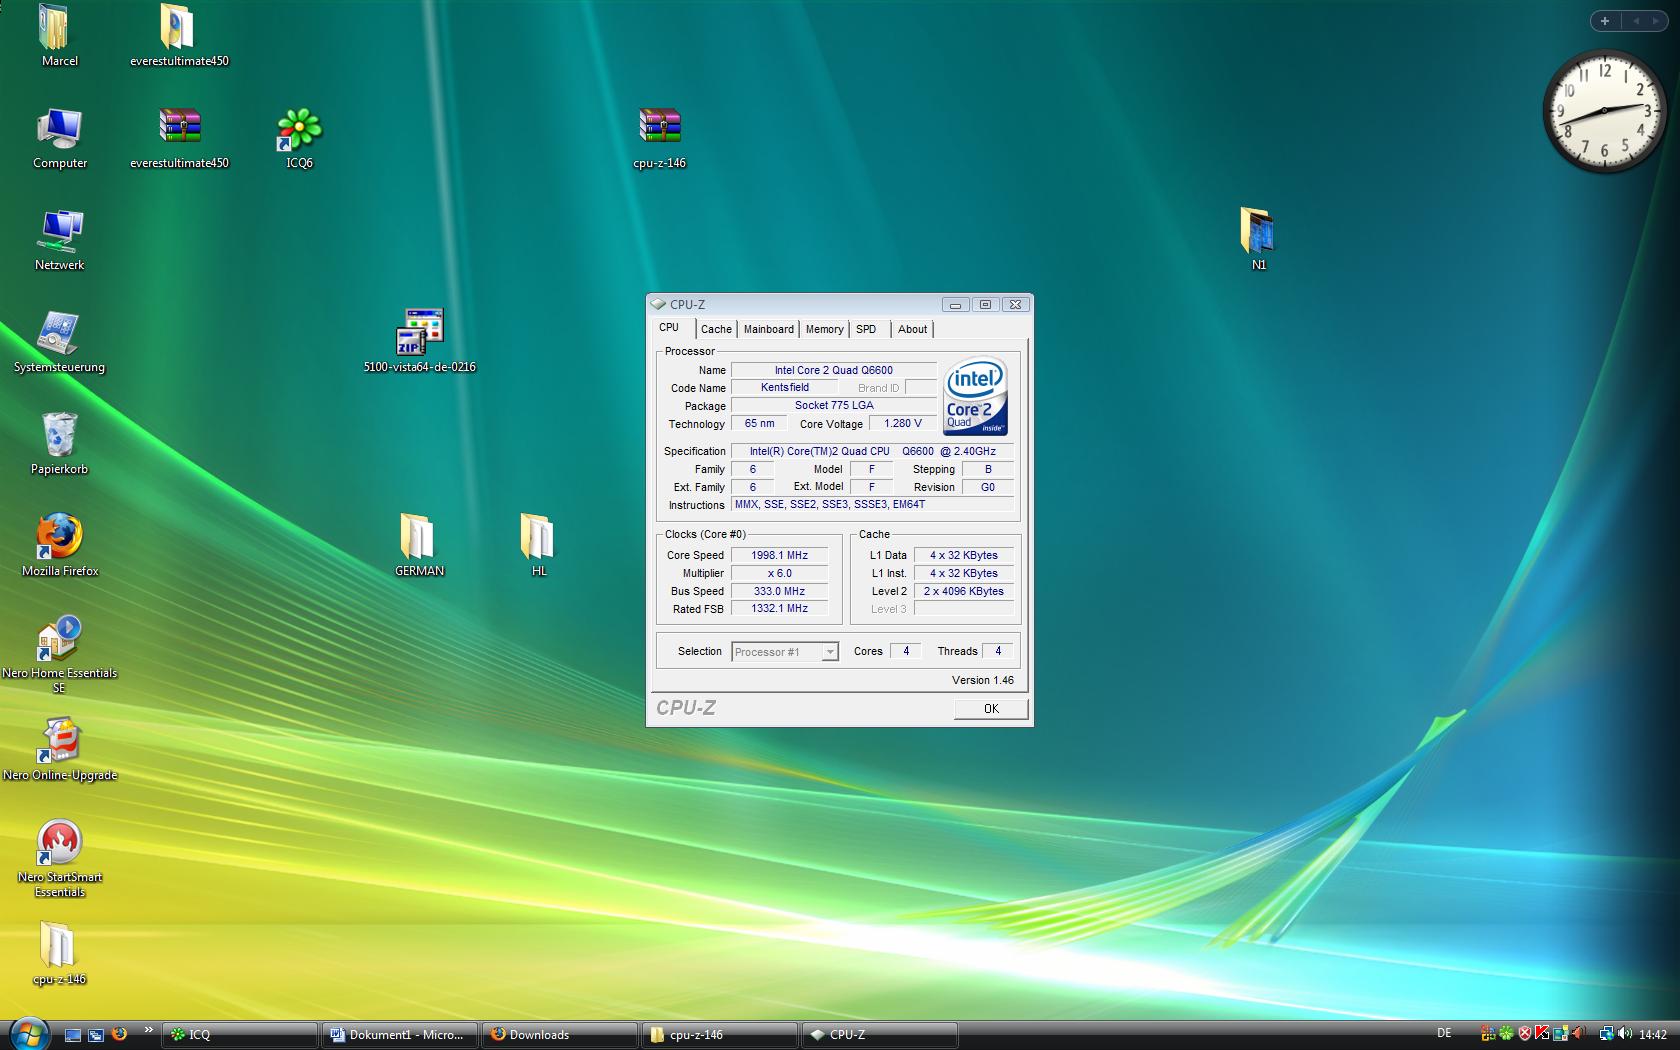
Task: Open the GERMAN folder on desktop
Action: (418, 539)
